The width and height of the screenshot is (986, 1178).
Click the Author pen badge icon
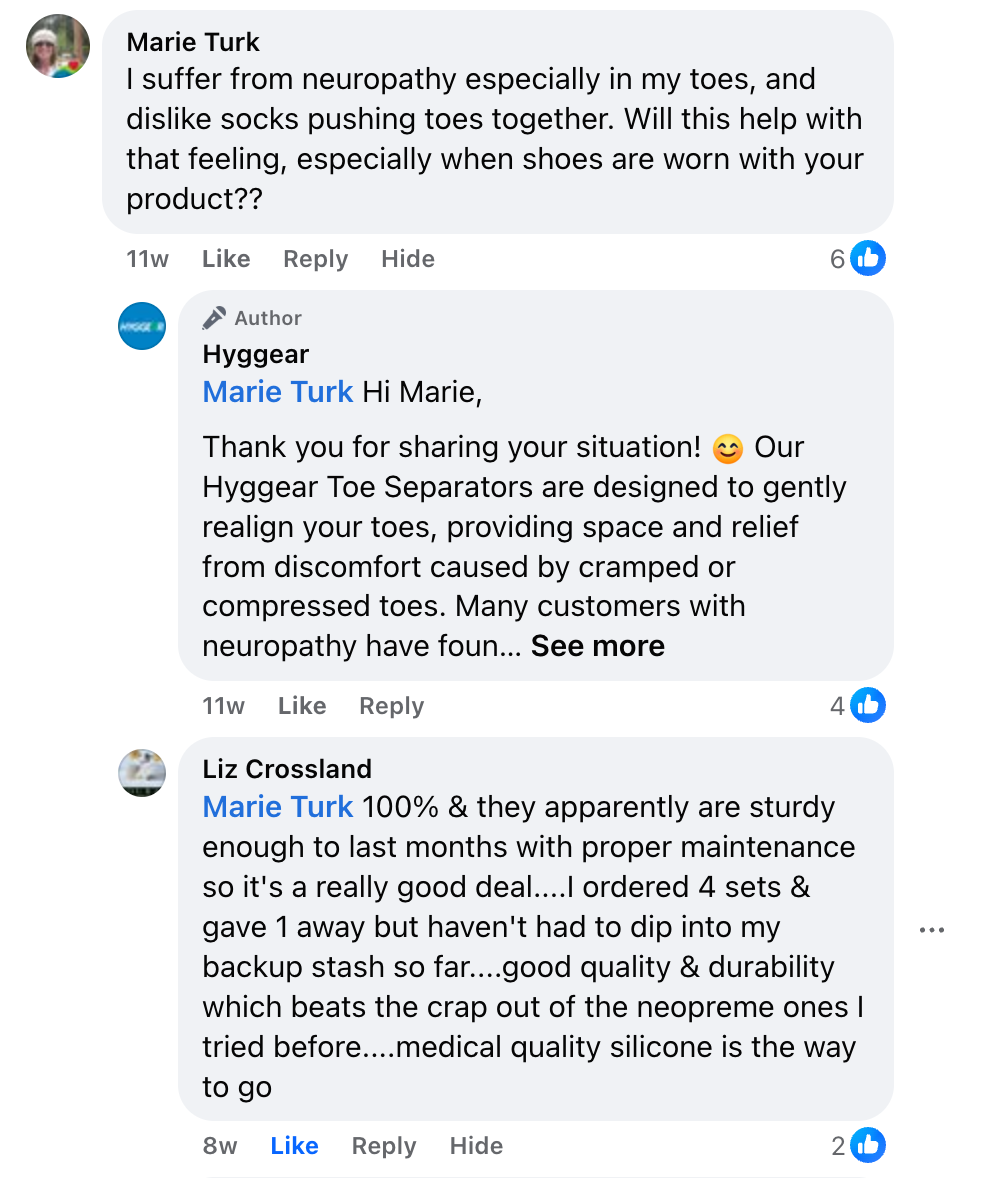point(214,318)
